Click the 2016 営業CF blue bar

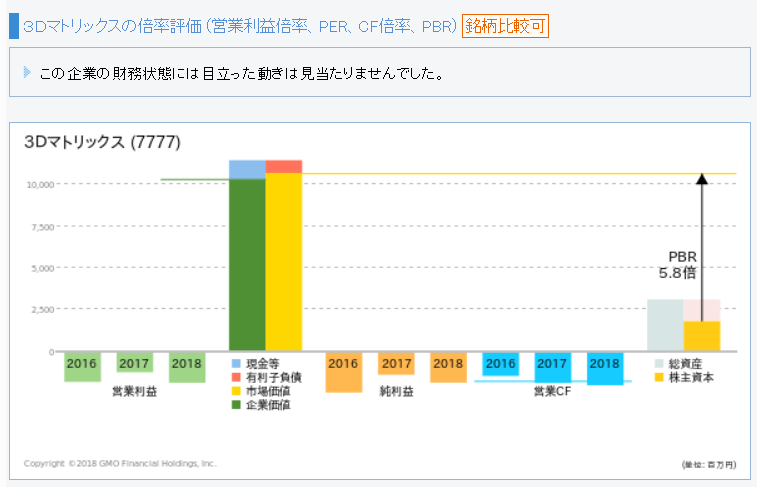(x=501, y=364)
